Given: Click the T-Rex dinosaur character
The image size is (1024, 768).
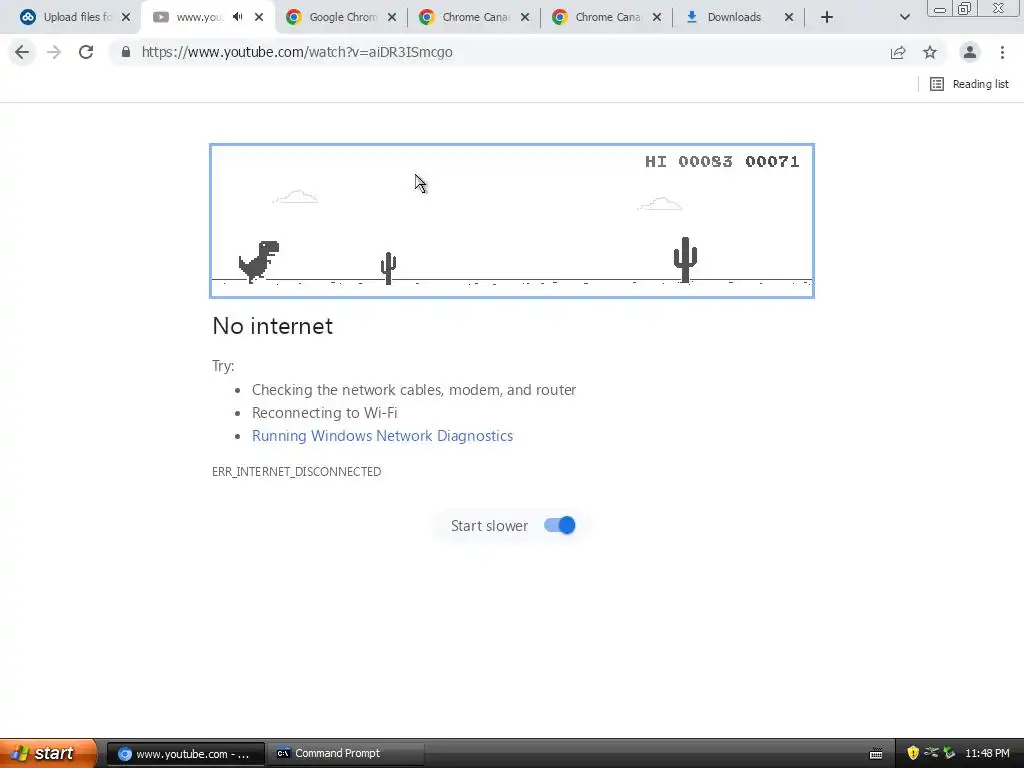Looking at the screenshot, I should pos(259,261).
